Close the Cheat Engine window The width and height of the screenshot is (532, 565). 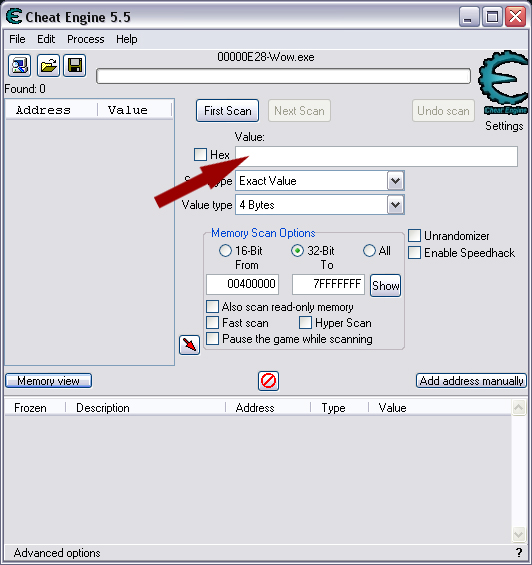(x=515, y=17)
